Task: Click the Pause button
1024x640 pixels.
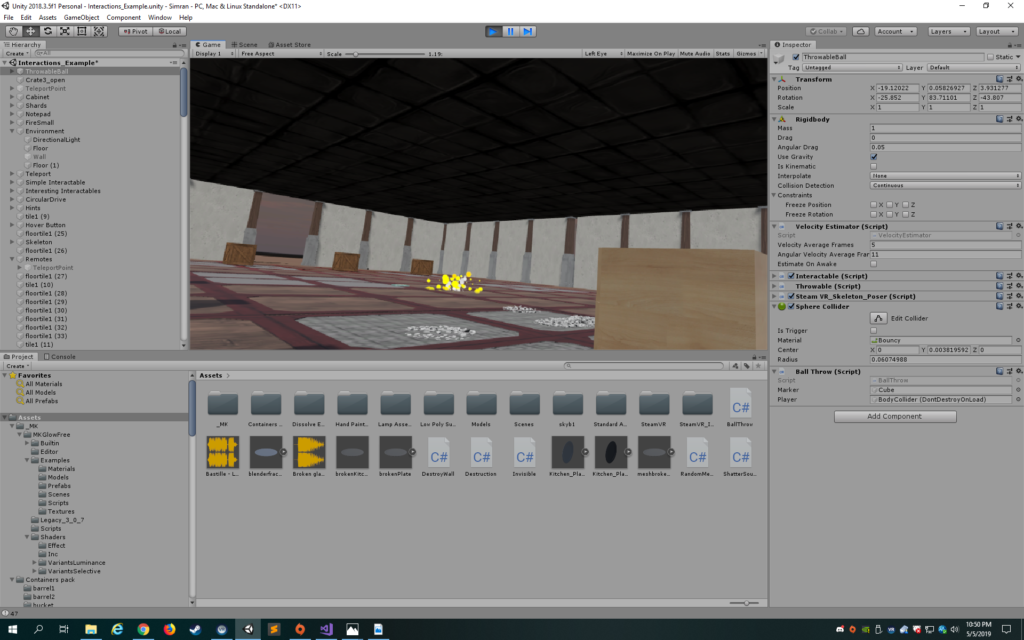Action: pos(511,31)
